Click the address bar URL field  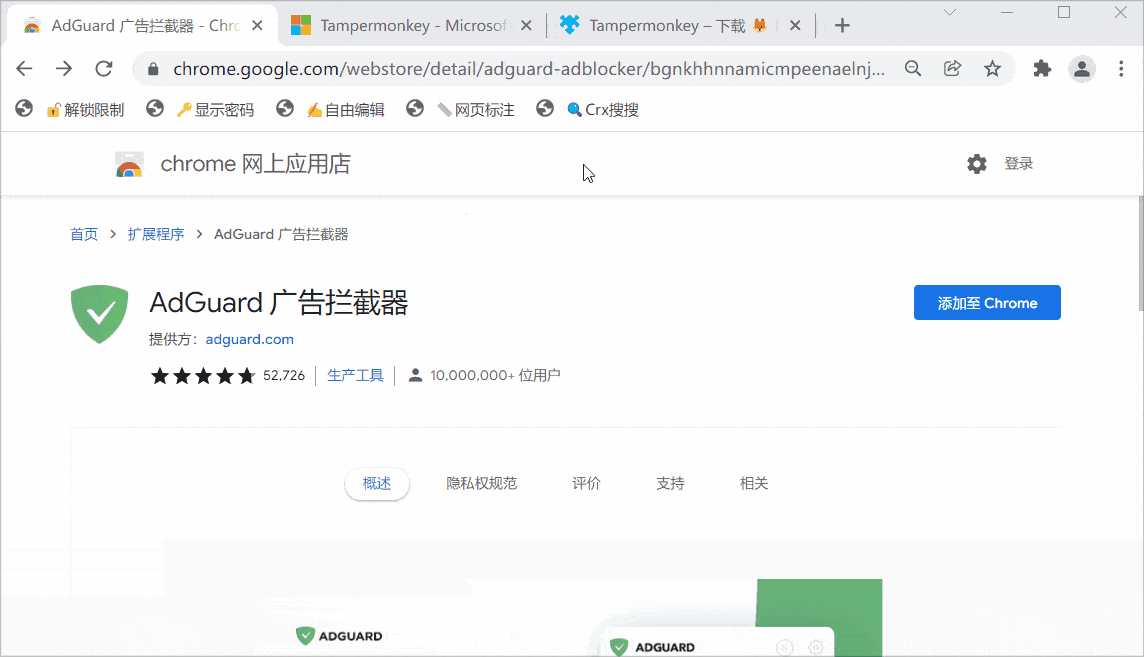click(528, 69)
